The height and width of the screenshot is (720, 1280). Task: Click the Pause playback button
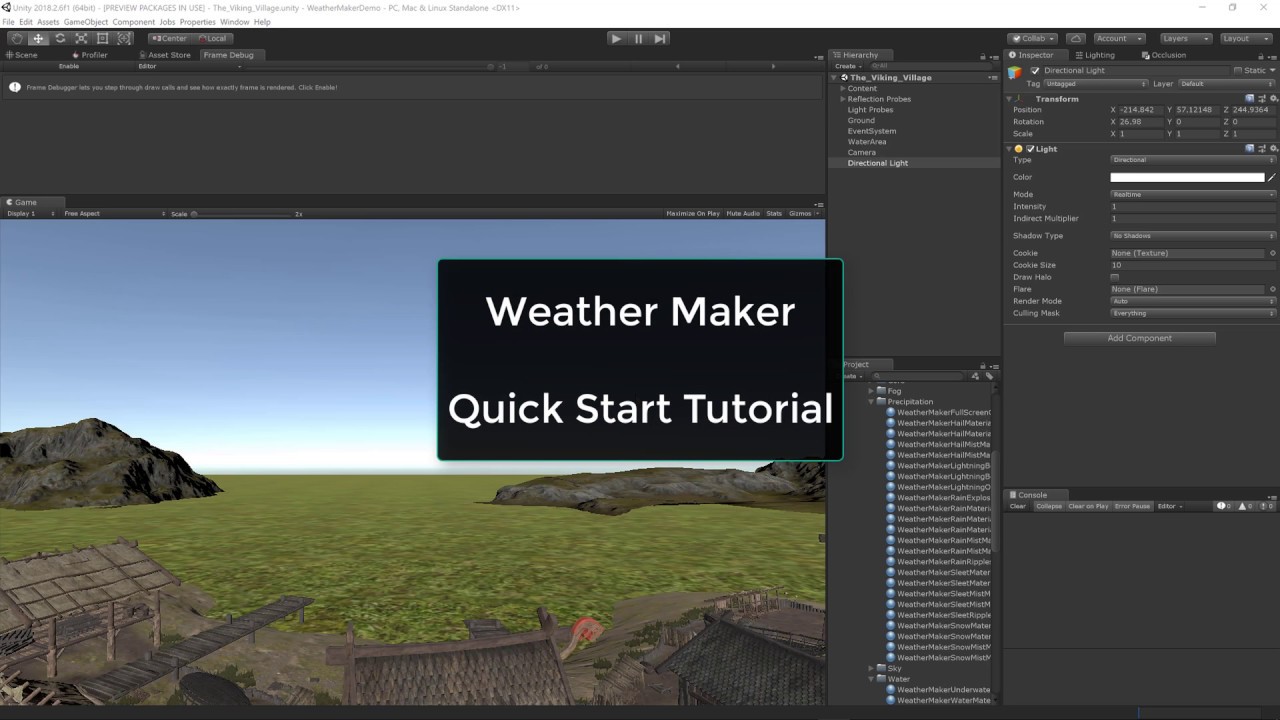[x=638, y=38]
